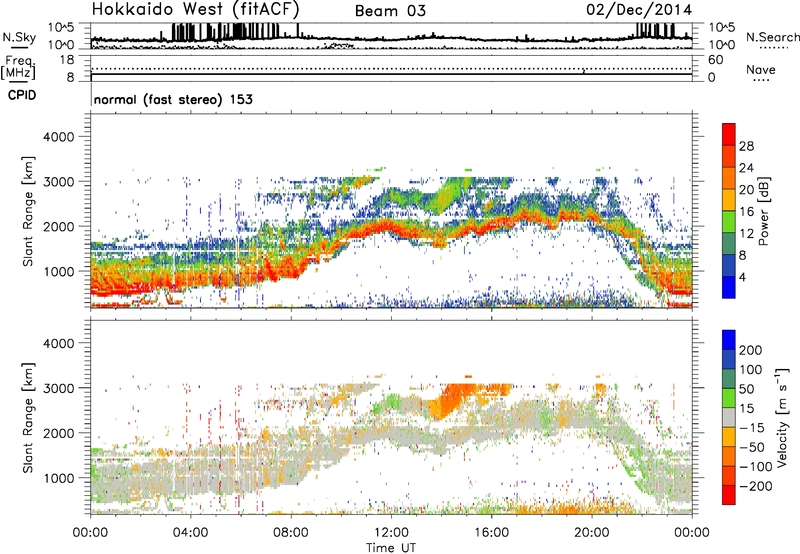Click the '20:00' time axis label
This screenshot has width=800, height=554.
pyautogui.click(x=592, y=533)
